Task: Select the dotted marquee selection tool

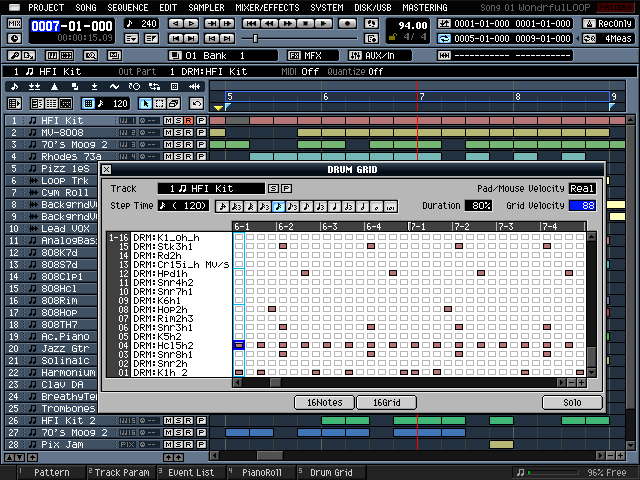Action: (x=160, y=104)
